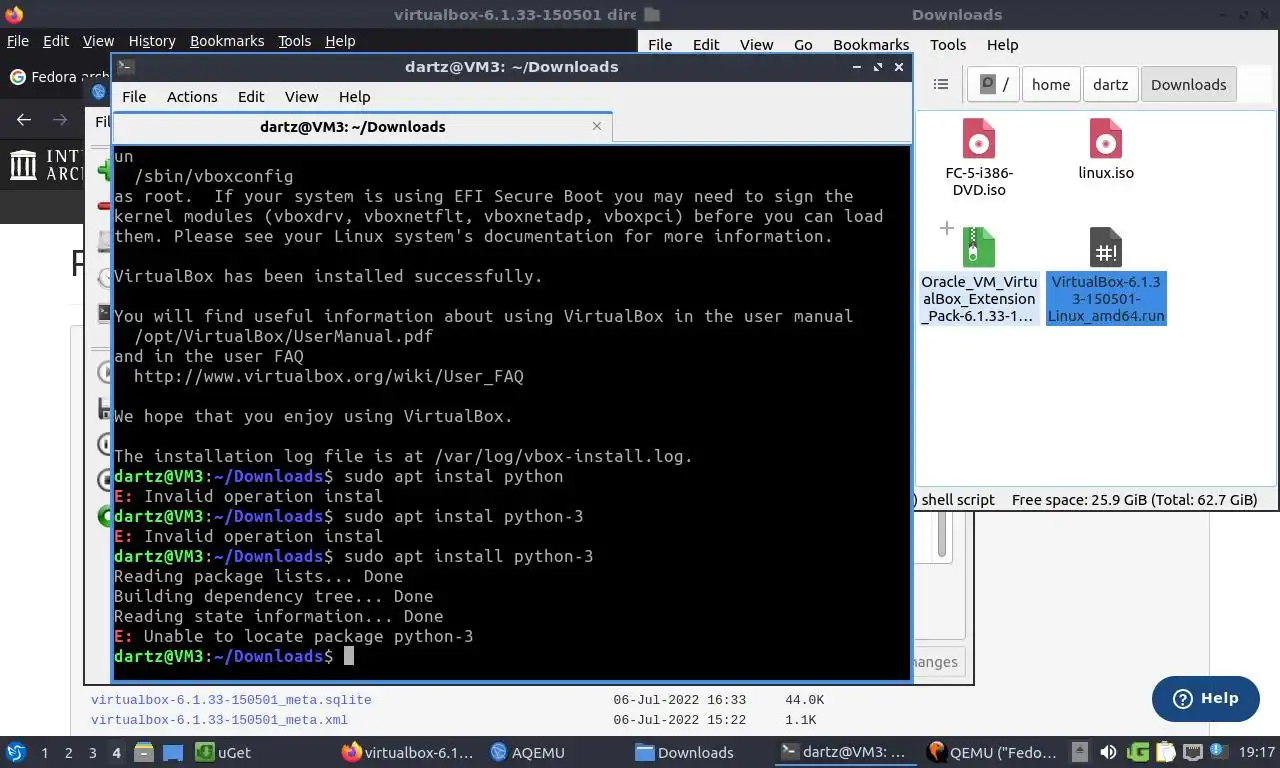Click the terminal icon in the QTerminal title bar
The image size is (1280, 768).
(x=126, y=67)
